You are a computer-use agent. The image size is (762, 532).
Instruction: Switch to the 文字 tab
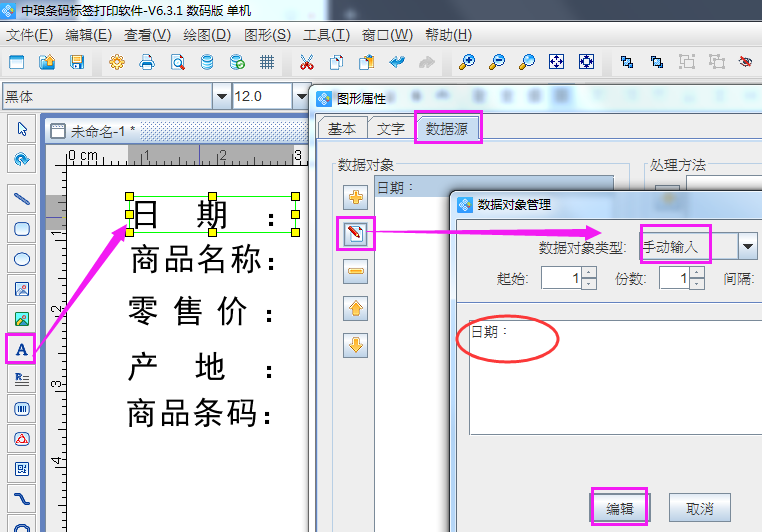point(391,129)
